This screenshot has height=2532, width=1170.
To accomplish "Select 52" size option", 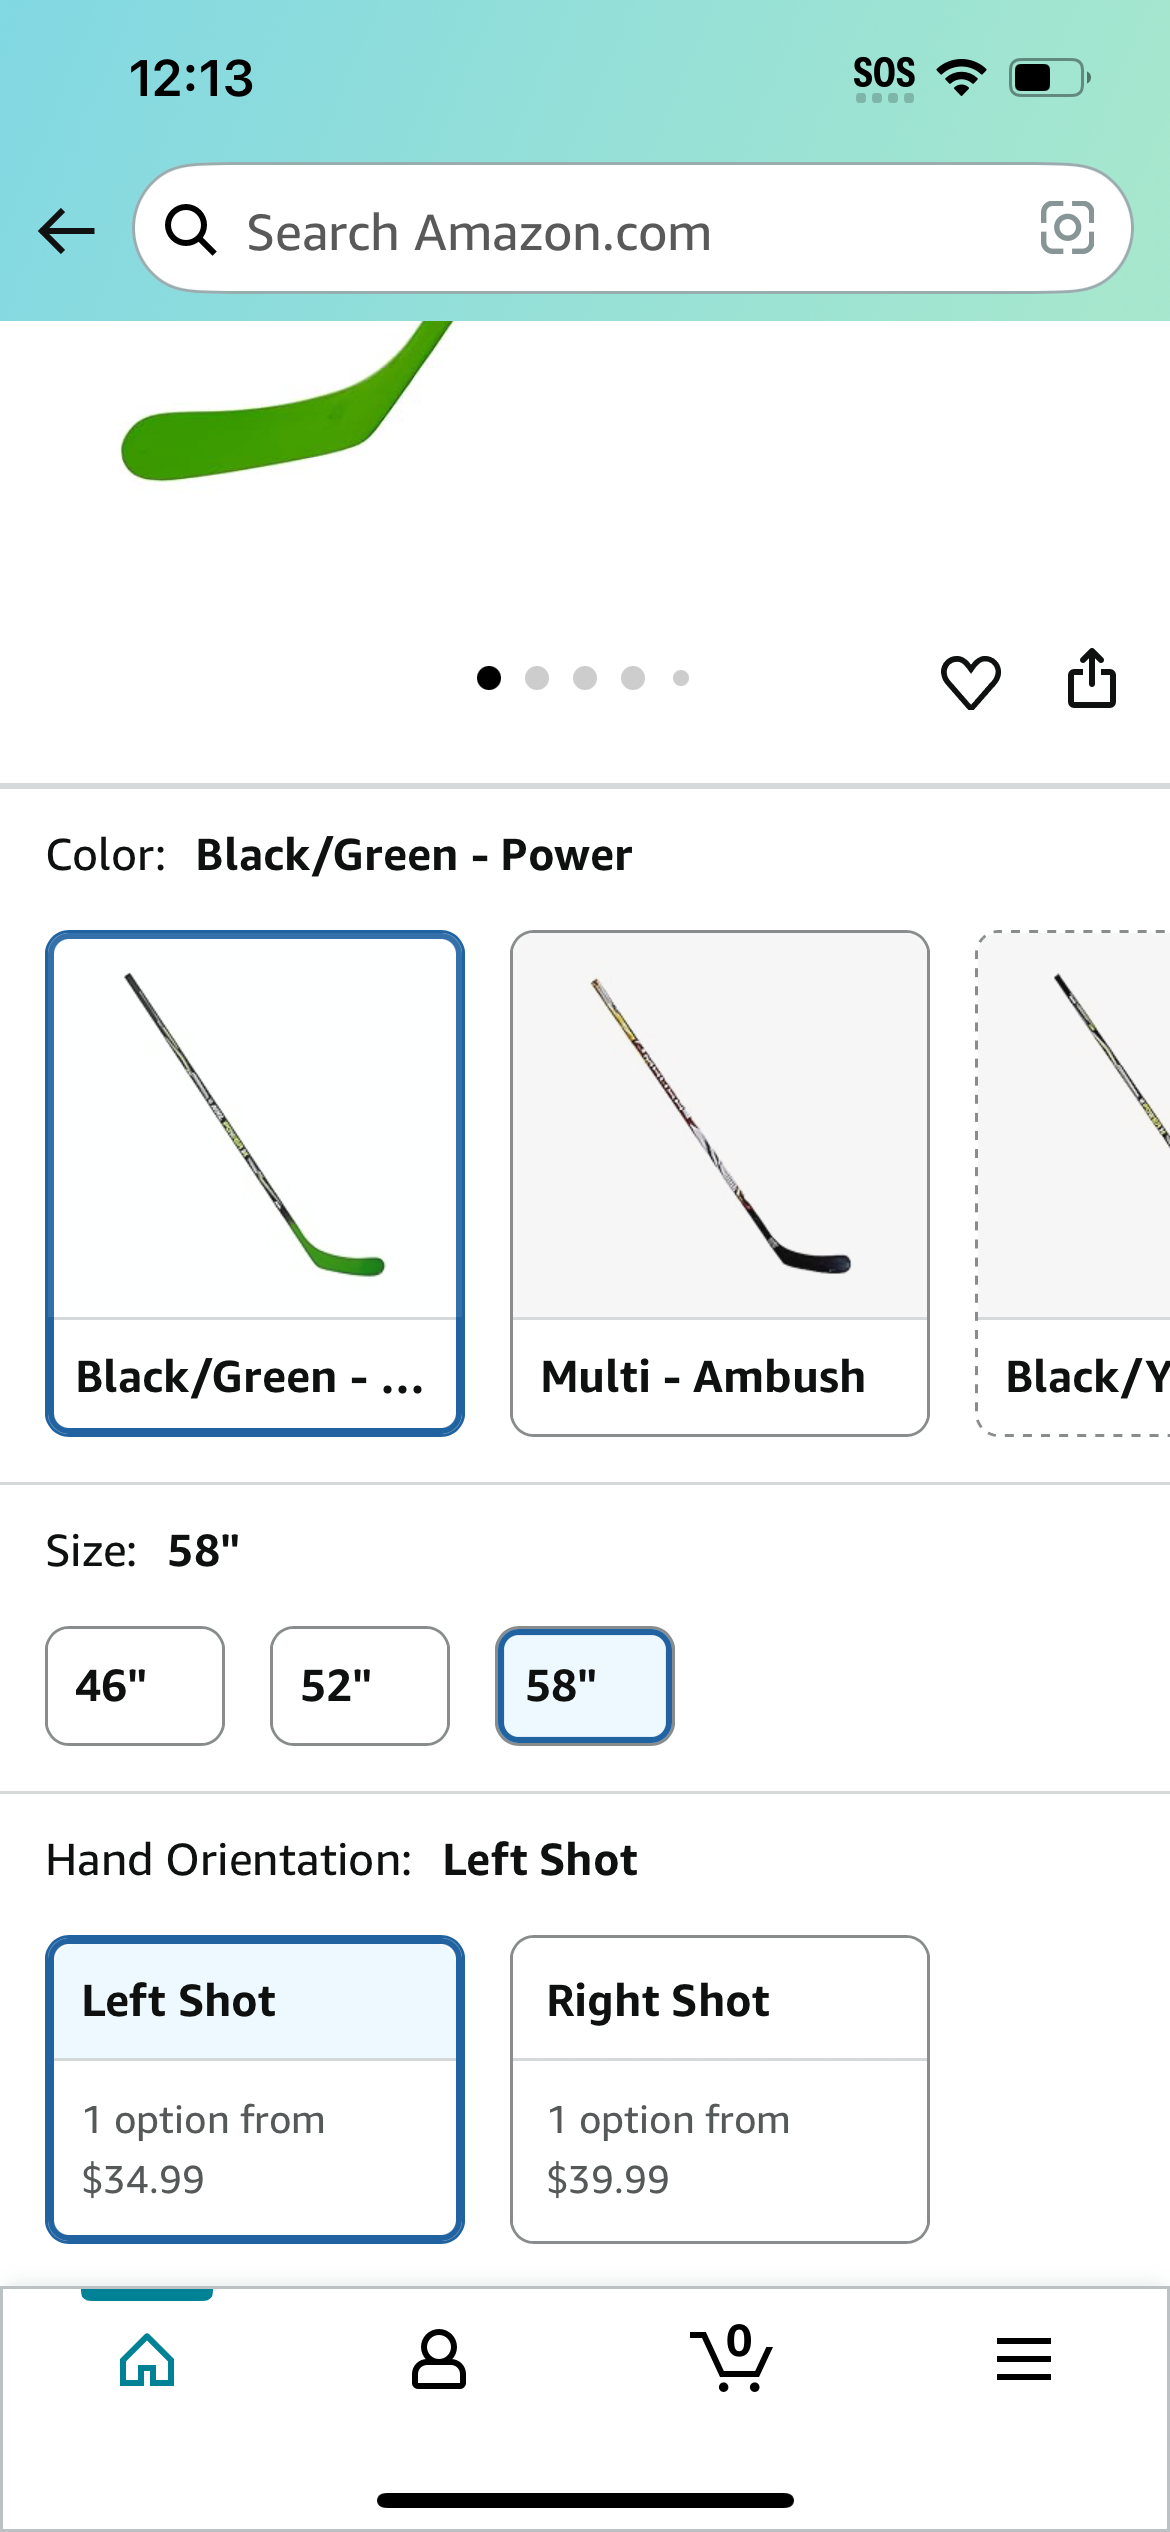I will [360, 1686].
